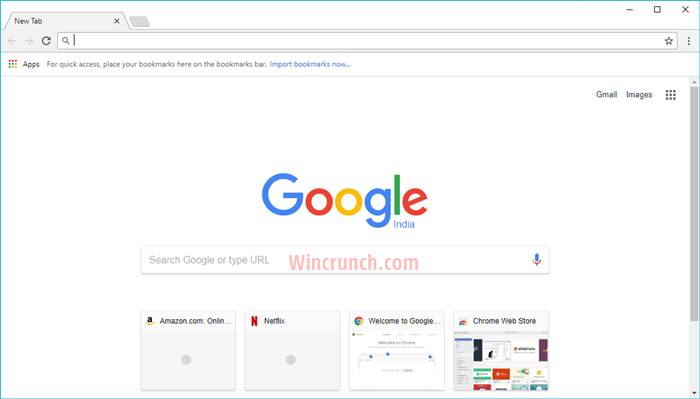Open the Chrome Web Store tile
This screenshot has width=700, height=399.
coord(501,351)
